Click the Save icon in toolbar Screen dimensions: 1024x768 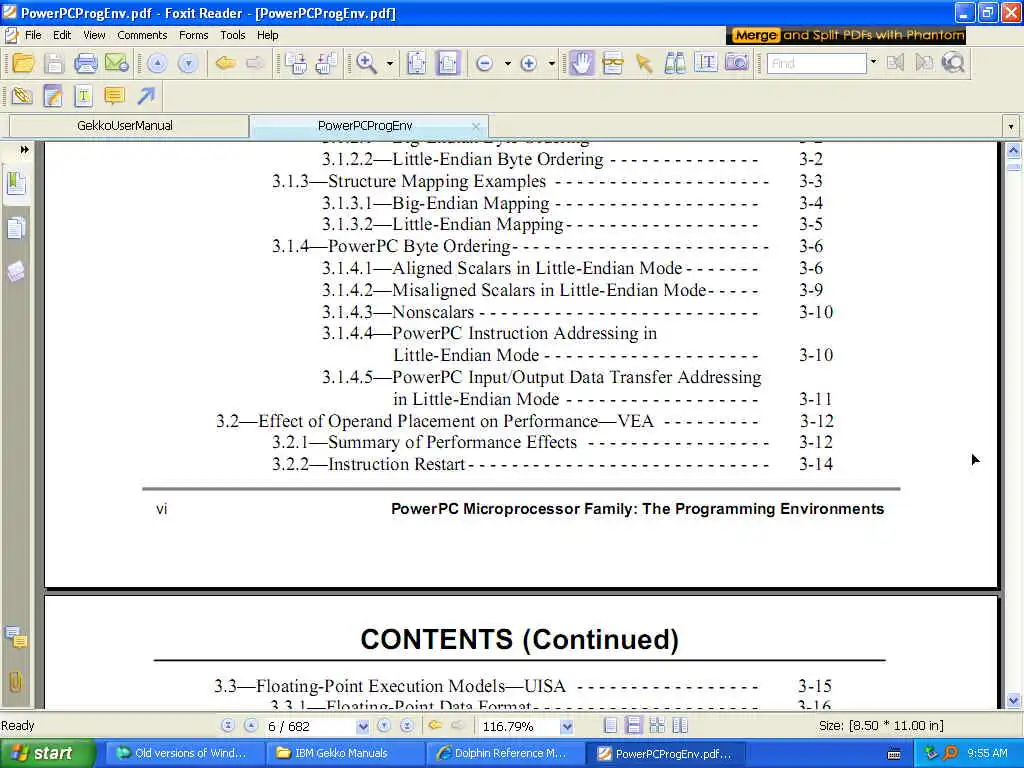(54, 63)
